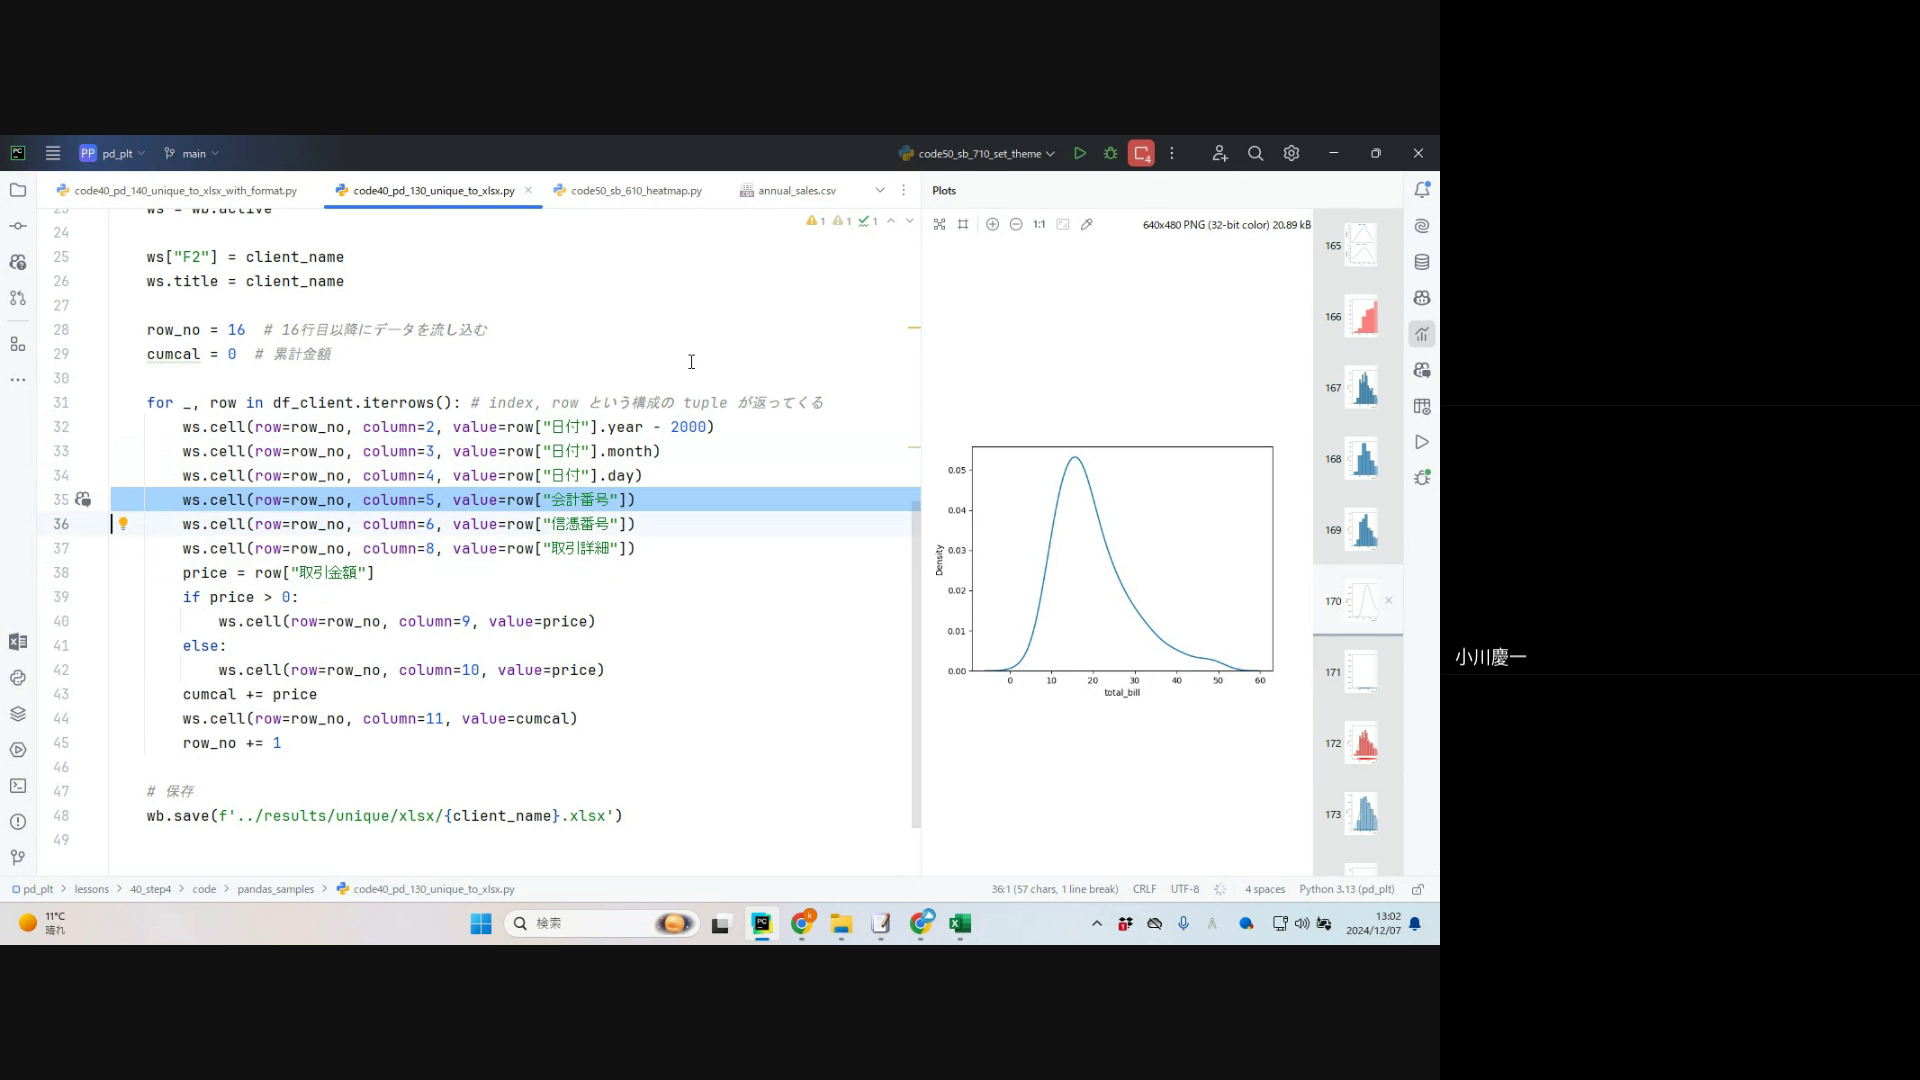Viewport: 1920px width, 1080px height.
Task: Open the IDE settings gear
Action: [1291, 153]
